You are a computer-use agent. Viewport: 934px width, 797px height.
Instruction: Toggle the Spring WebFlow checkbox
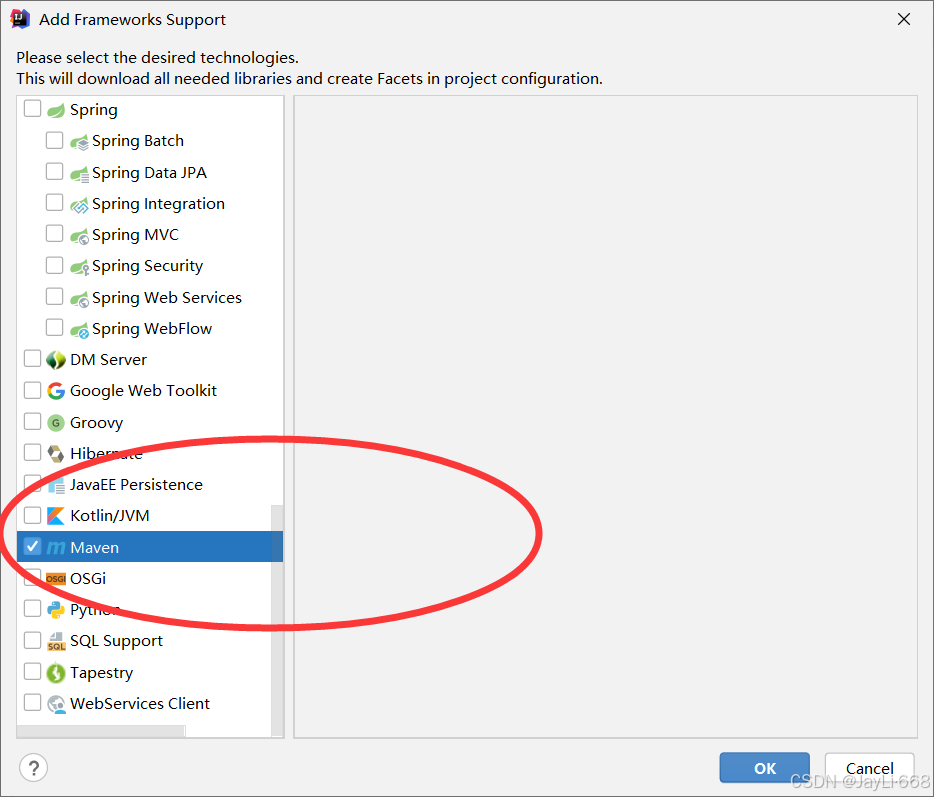pyautogui.click(x=54, y=327)
